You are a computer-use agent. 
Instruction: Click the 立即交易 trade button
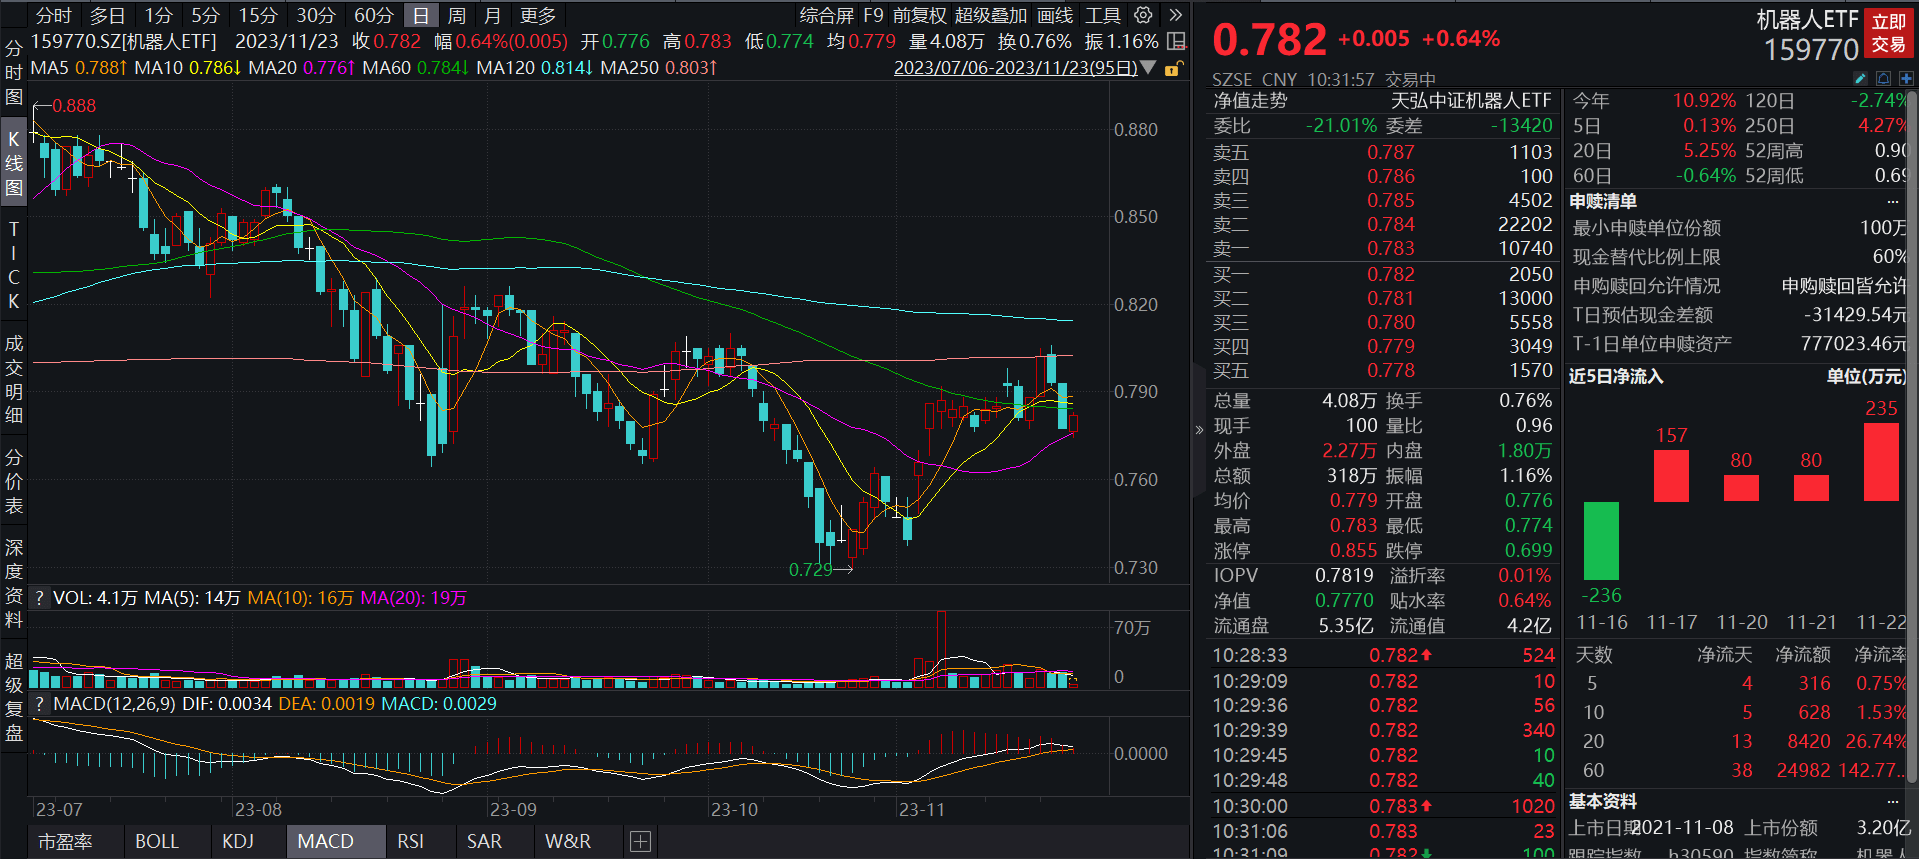(x=1888, y=33)
